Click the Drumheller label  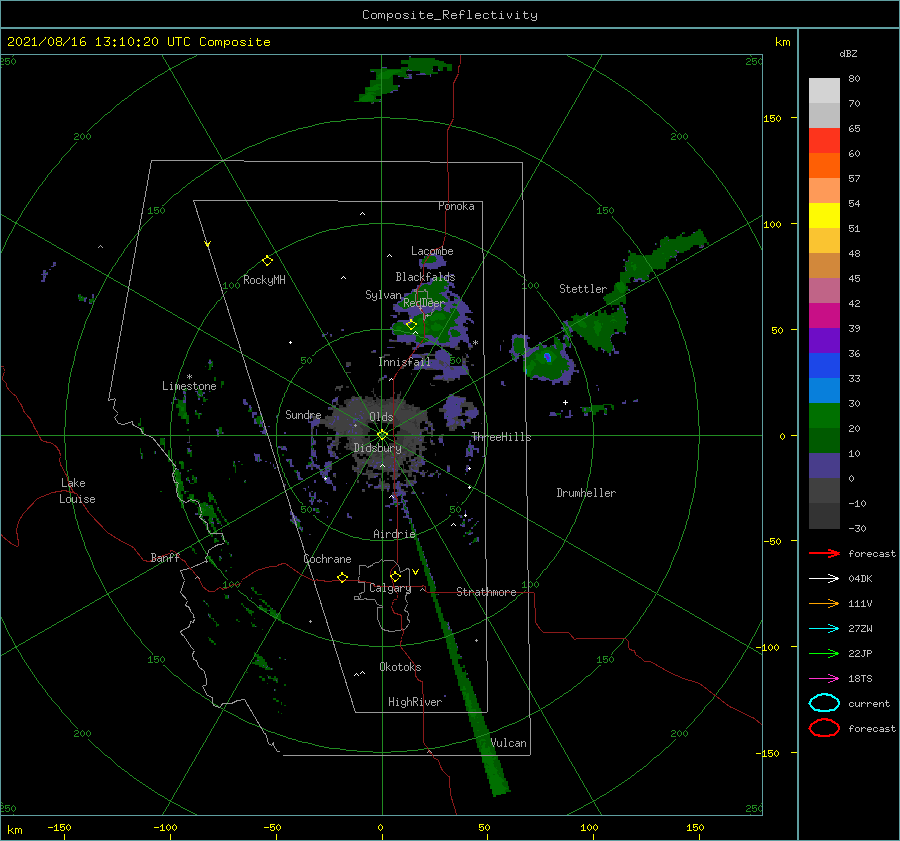click(586, 493)
